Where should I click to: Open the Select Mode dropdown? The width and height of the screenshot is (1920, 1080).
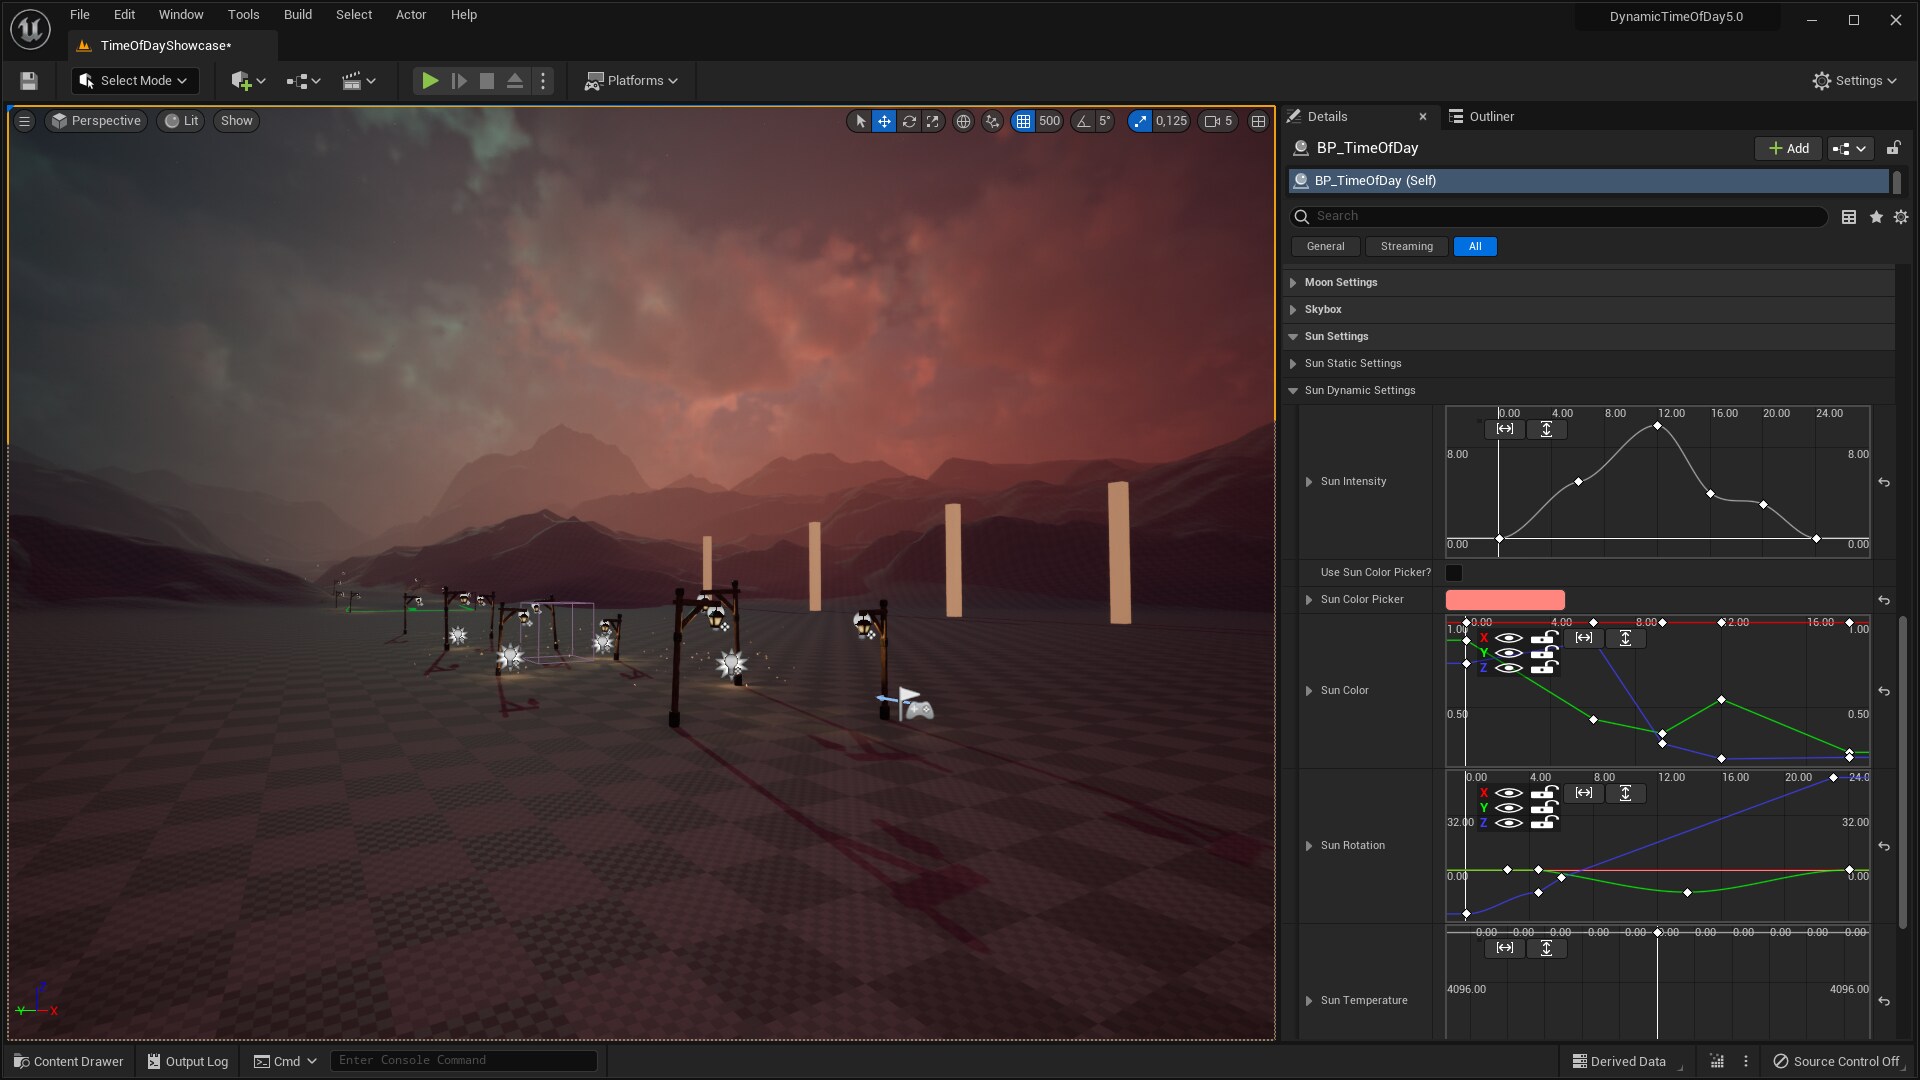click(135, 81)
